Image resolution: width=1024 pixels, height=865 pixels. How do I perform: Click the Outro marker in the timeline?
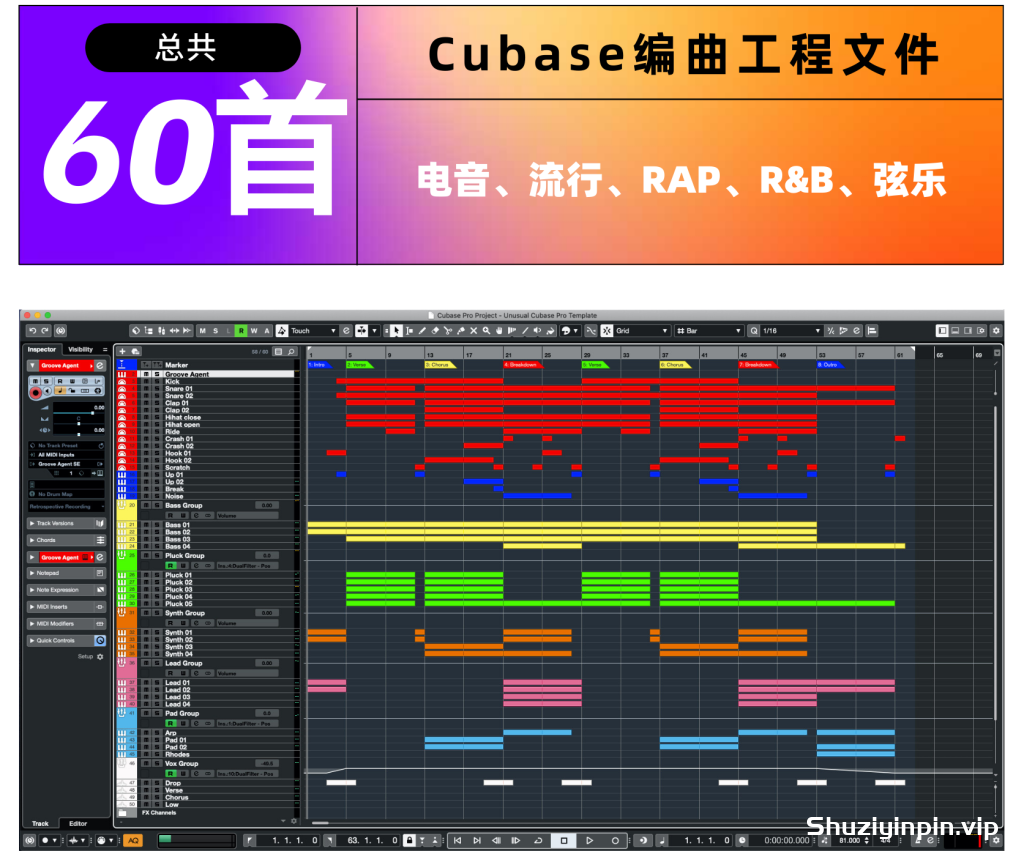829,365
